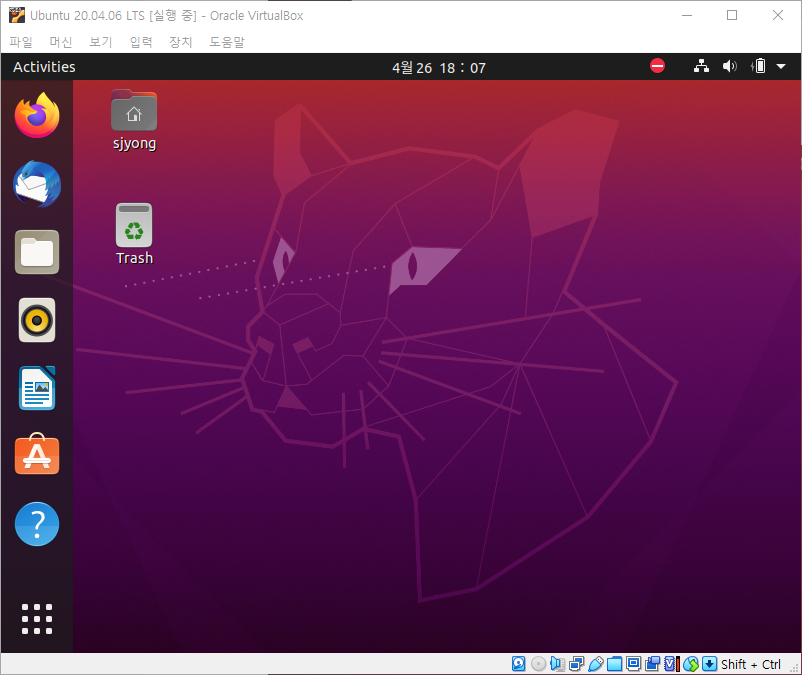
Task: Click the VirtualBox title bar app icon
Action: pyautogui.click(x=16, y=15)
